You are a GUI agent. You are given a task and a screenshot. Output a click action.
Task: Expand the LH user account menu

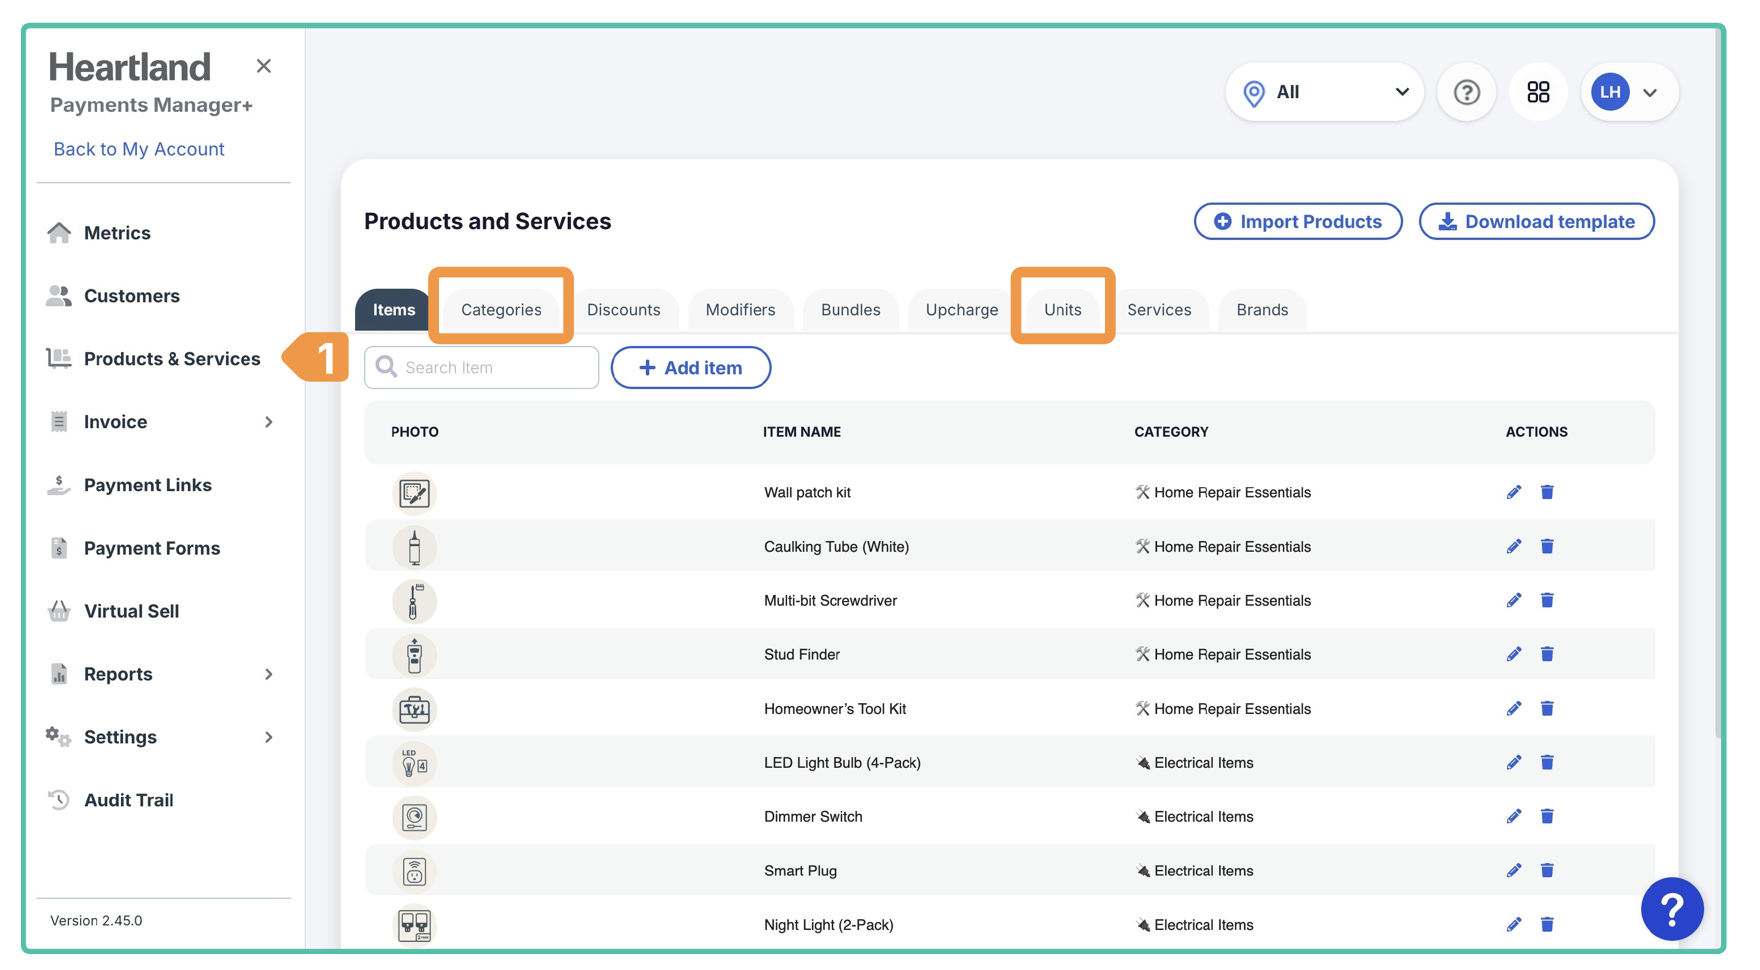[x=1629, y=92]
